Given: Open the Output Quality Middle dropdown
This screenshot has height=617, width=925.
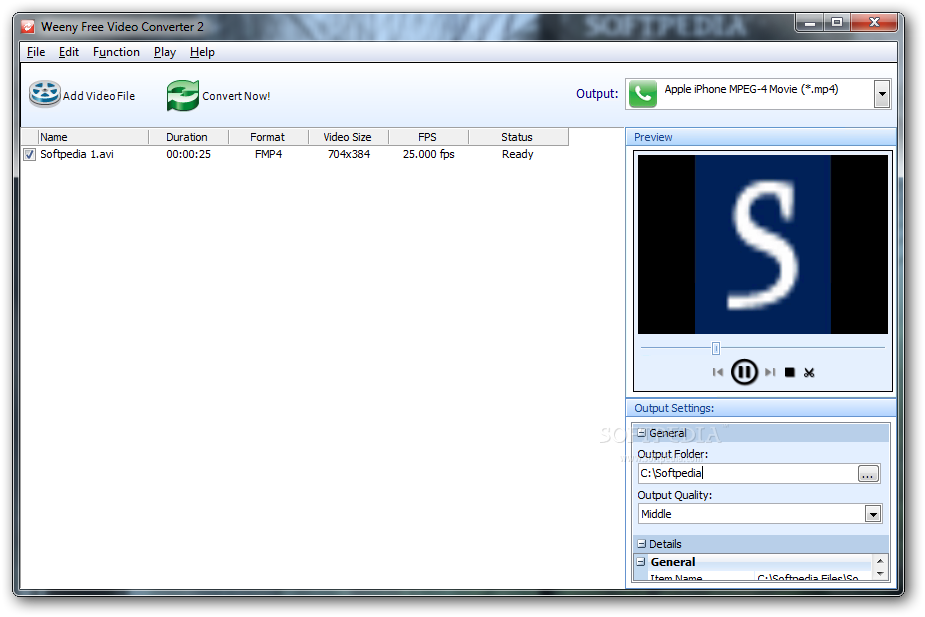Looking at the screenshot, I should (873, 514).
